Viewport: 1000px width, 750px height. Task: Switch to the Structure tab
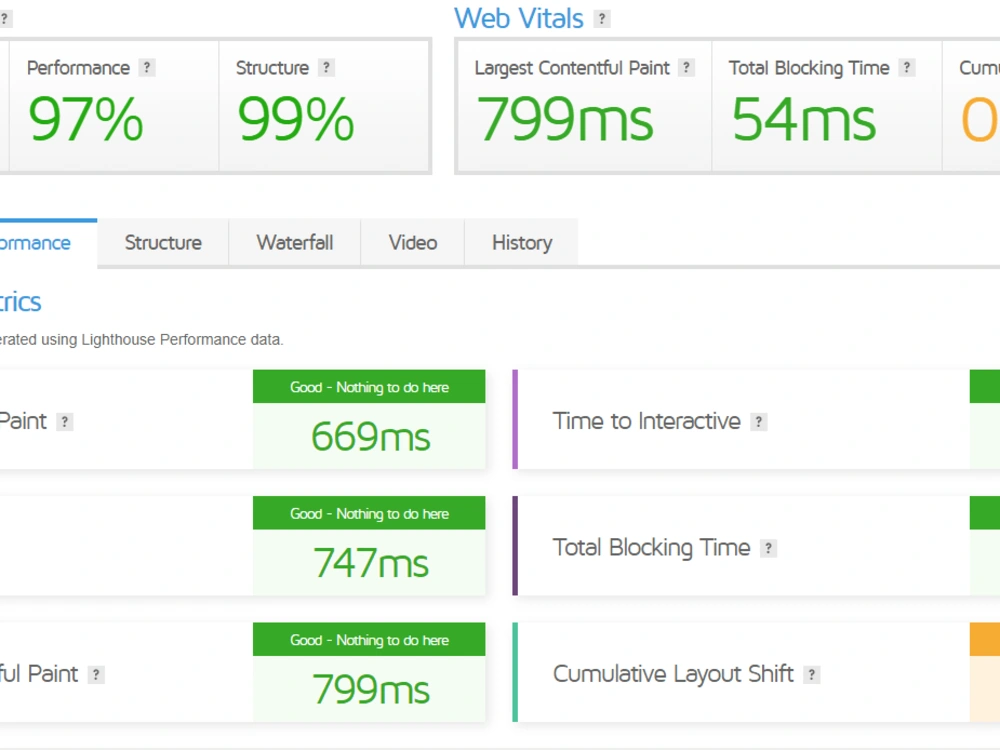pyautogui.click(x=162, y=242)
